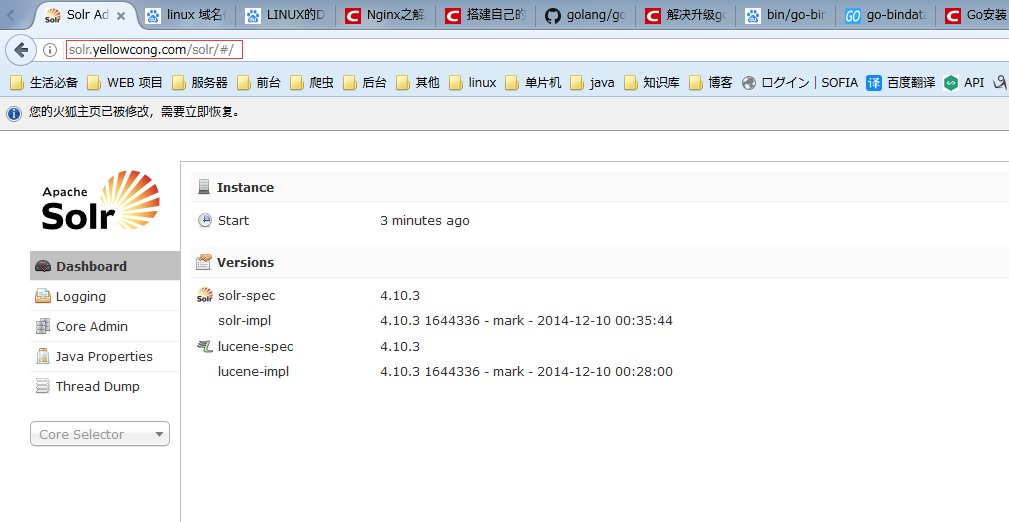The image size is (1009, 522).
Task: Click the site info icon in address bar
Action: (x=50, y=50)
